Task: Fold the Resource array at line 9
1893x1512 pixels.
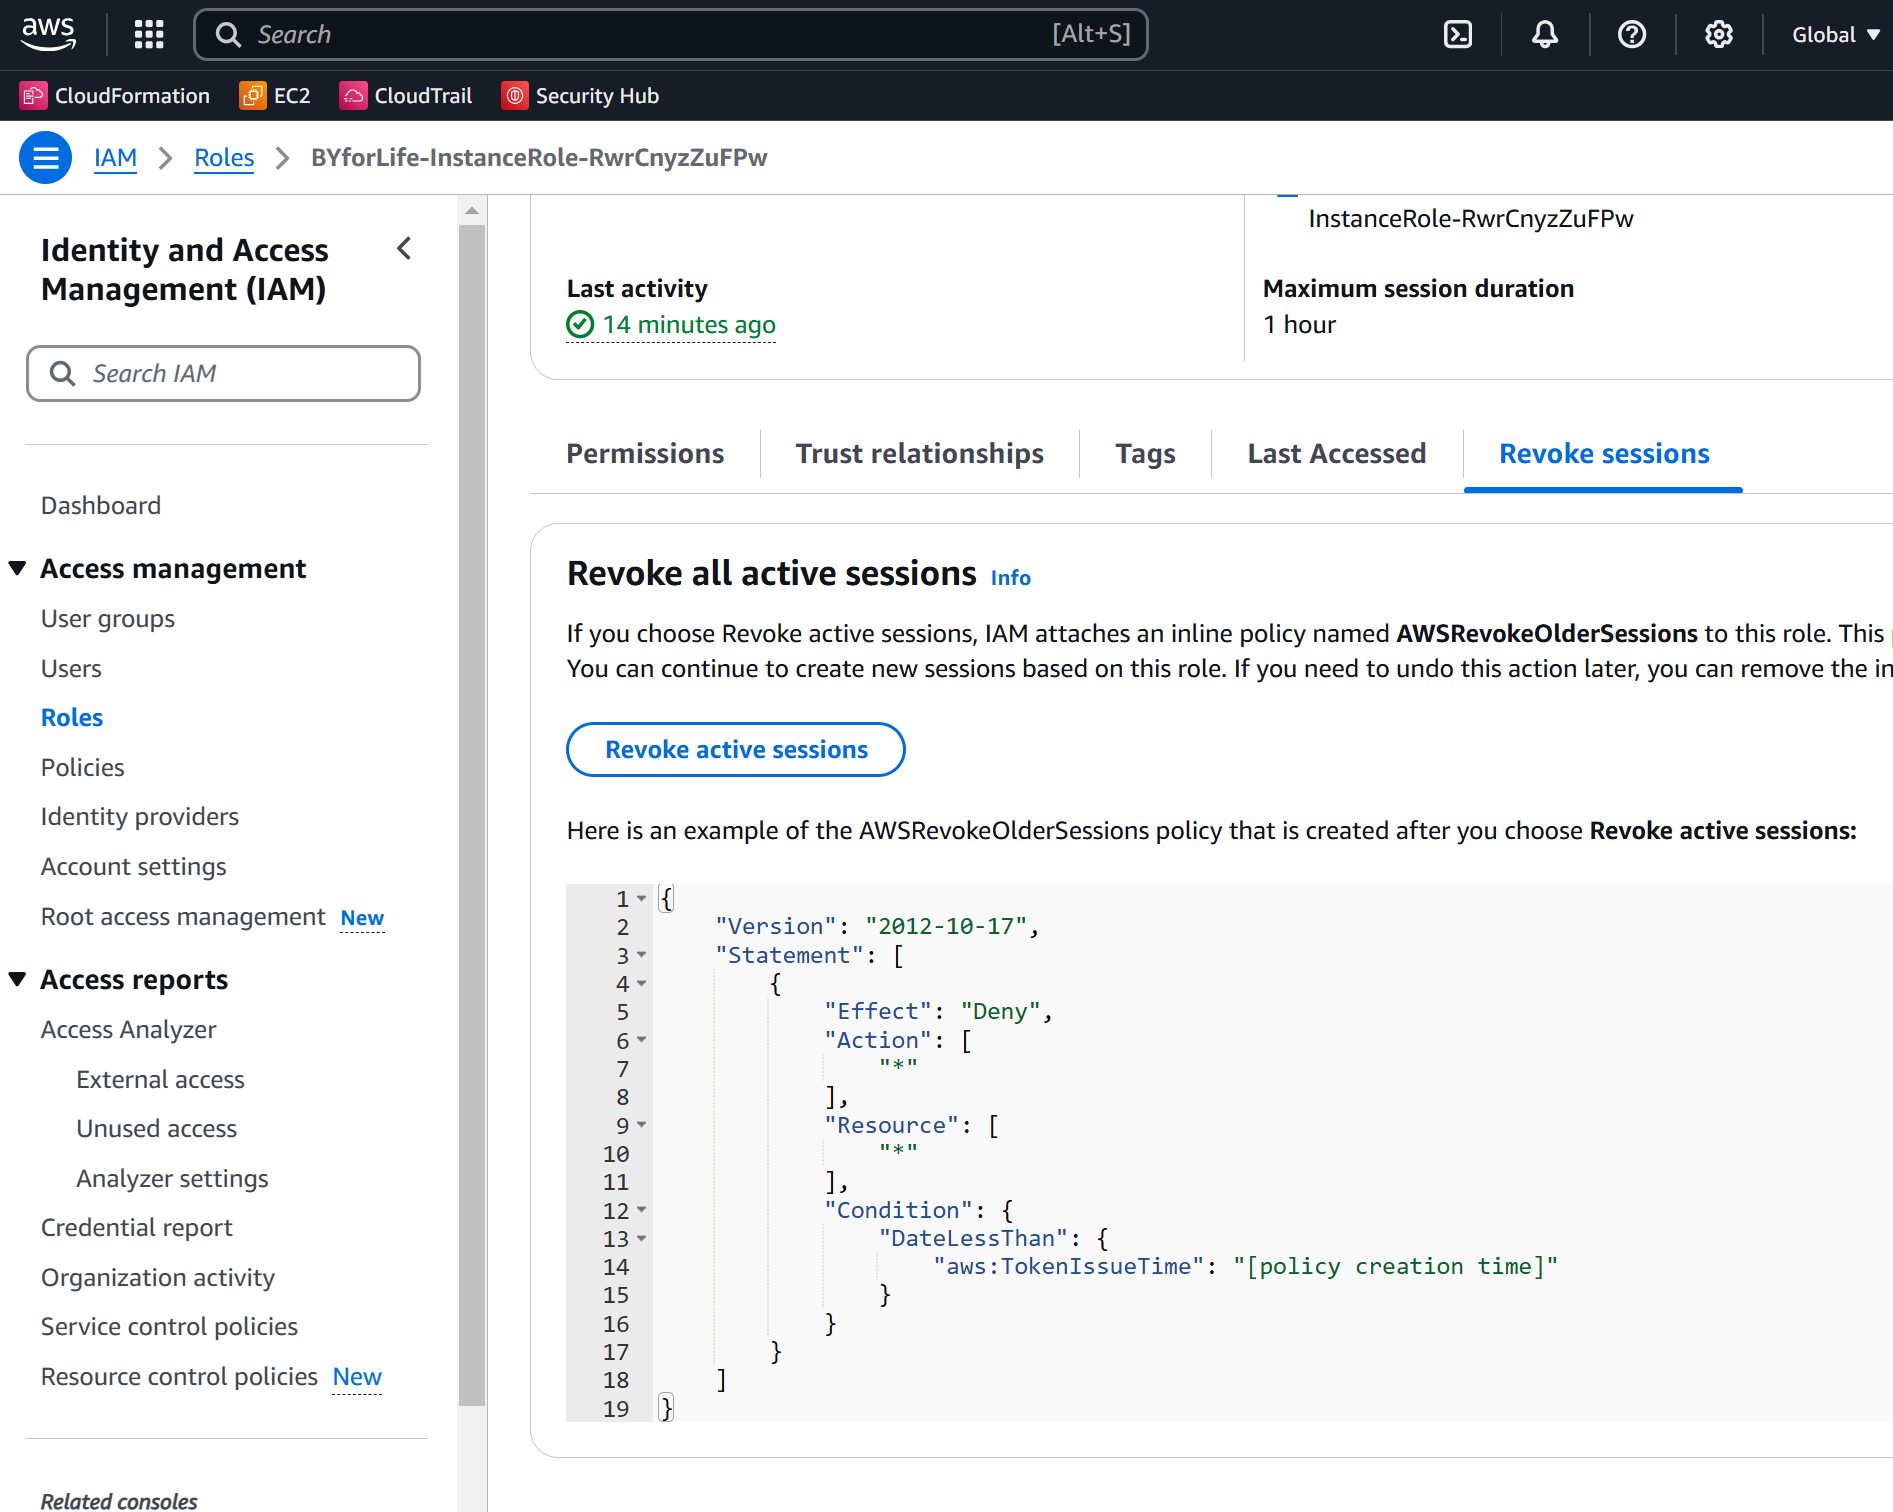Action: click(x=641, y=1126)
